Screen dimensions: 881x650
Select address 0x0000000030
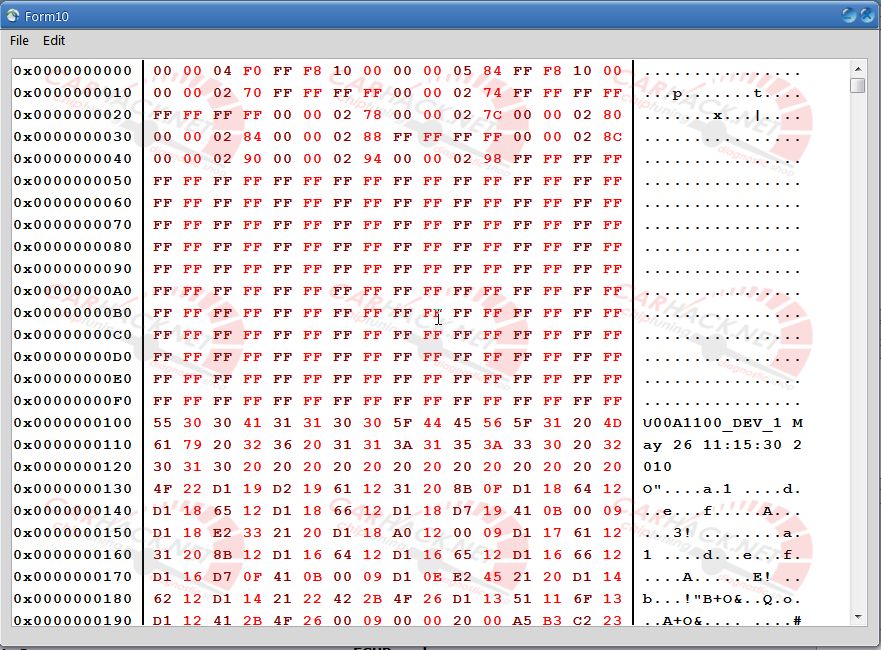73,137
